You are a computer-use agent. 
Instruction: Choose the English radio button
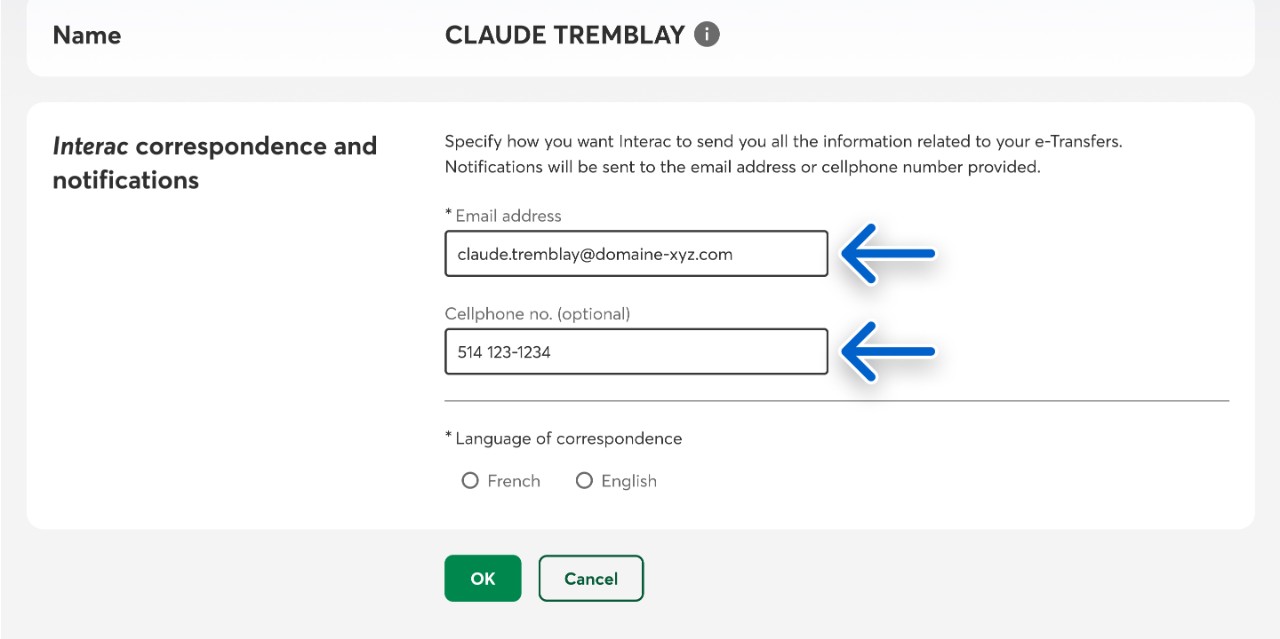pyautogui.click(x=584, y=481)
